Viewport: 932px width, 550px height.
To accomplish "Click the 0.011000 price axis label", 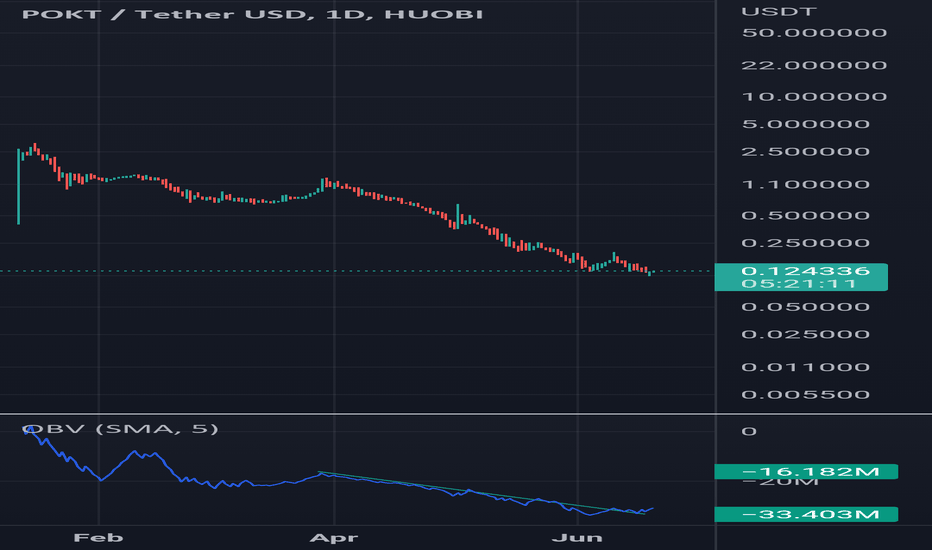I will click(x=805, y=367).
